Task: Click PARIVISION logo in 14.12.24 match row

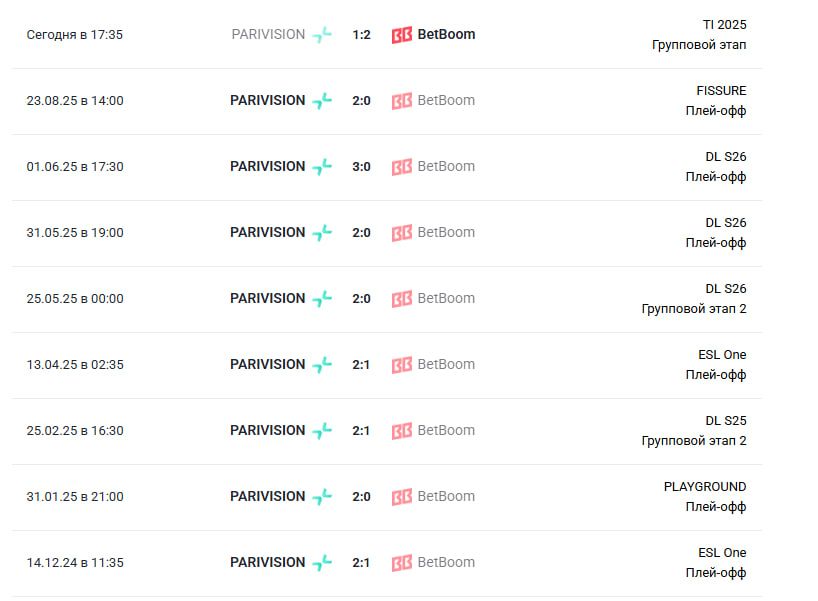Action: (x=322, y=563)
